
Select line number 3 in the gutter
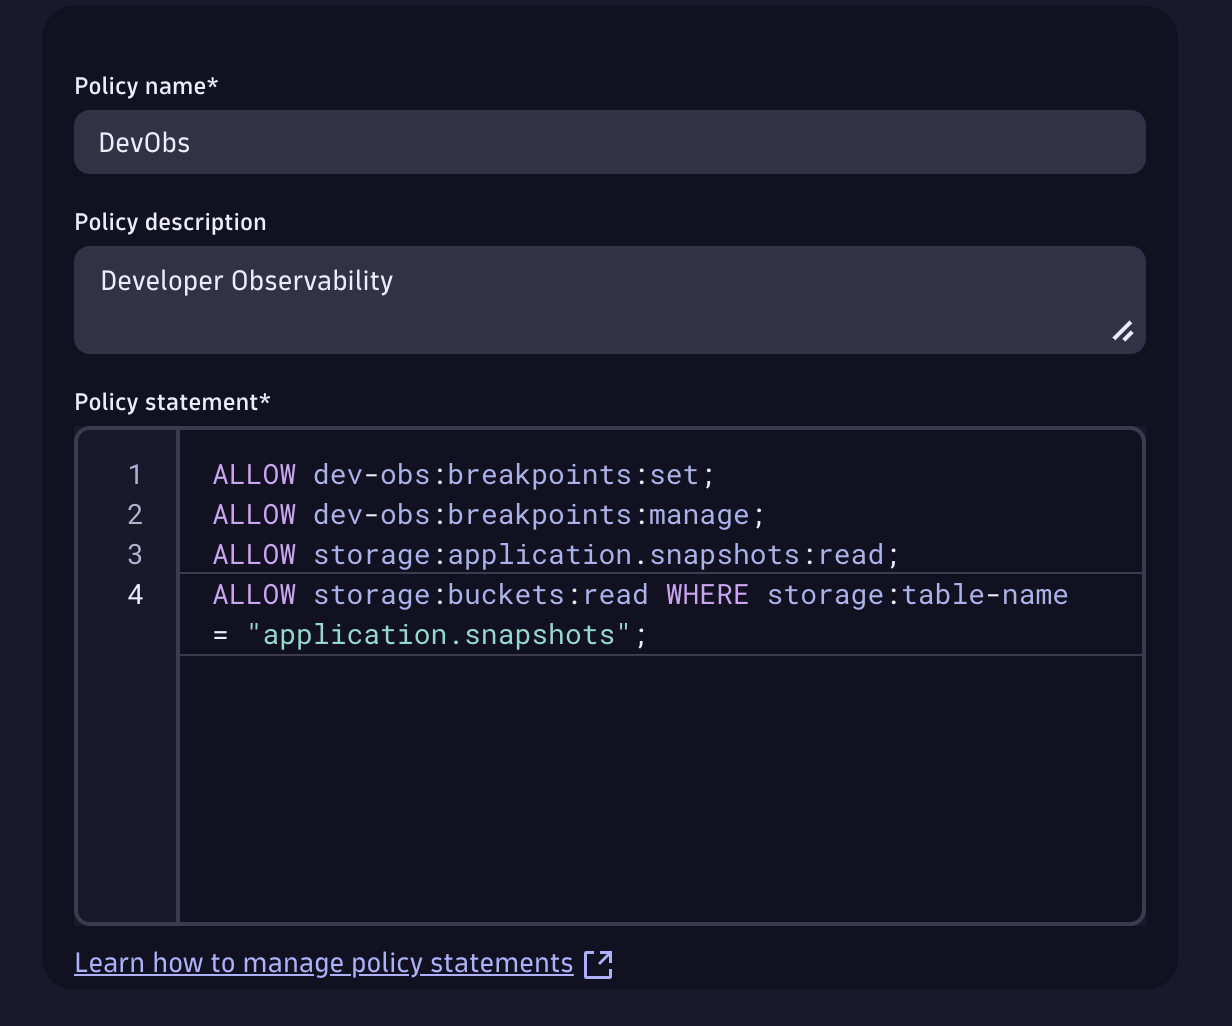pos(135,555)
